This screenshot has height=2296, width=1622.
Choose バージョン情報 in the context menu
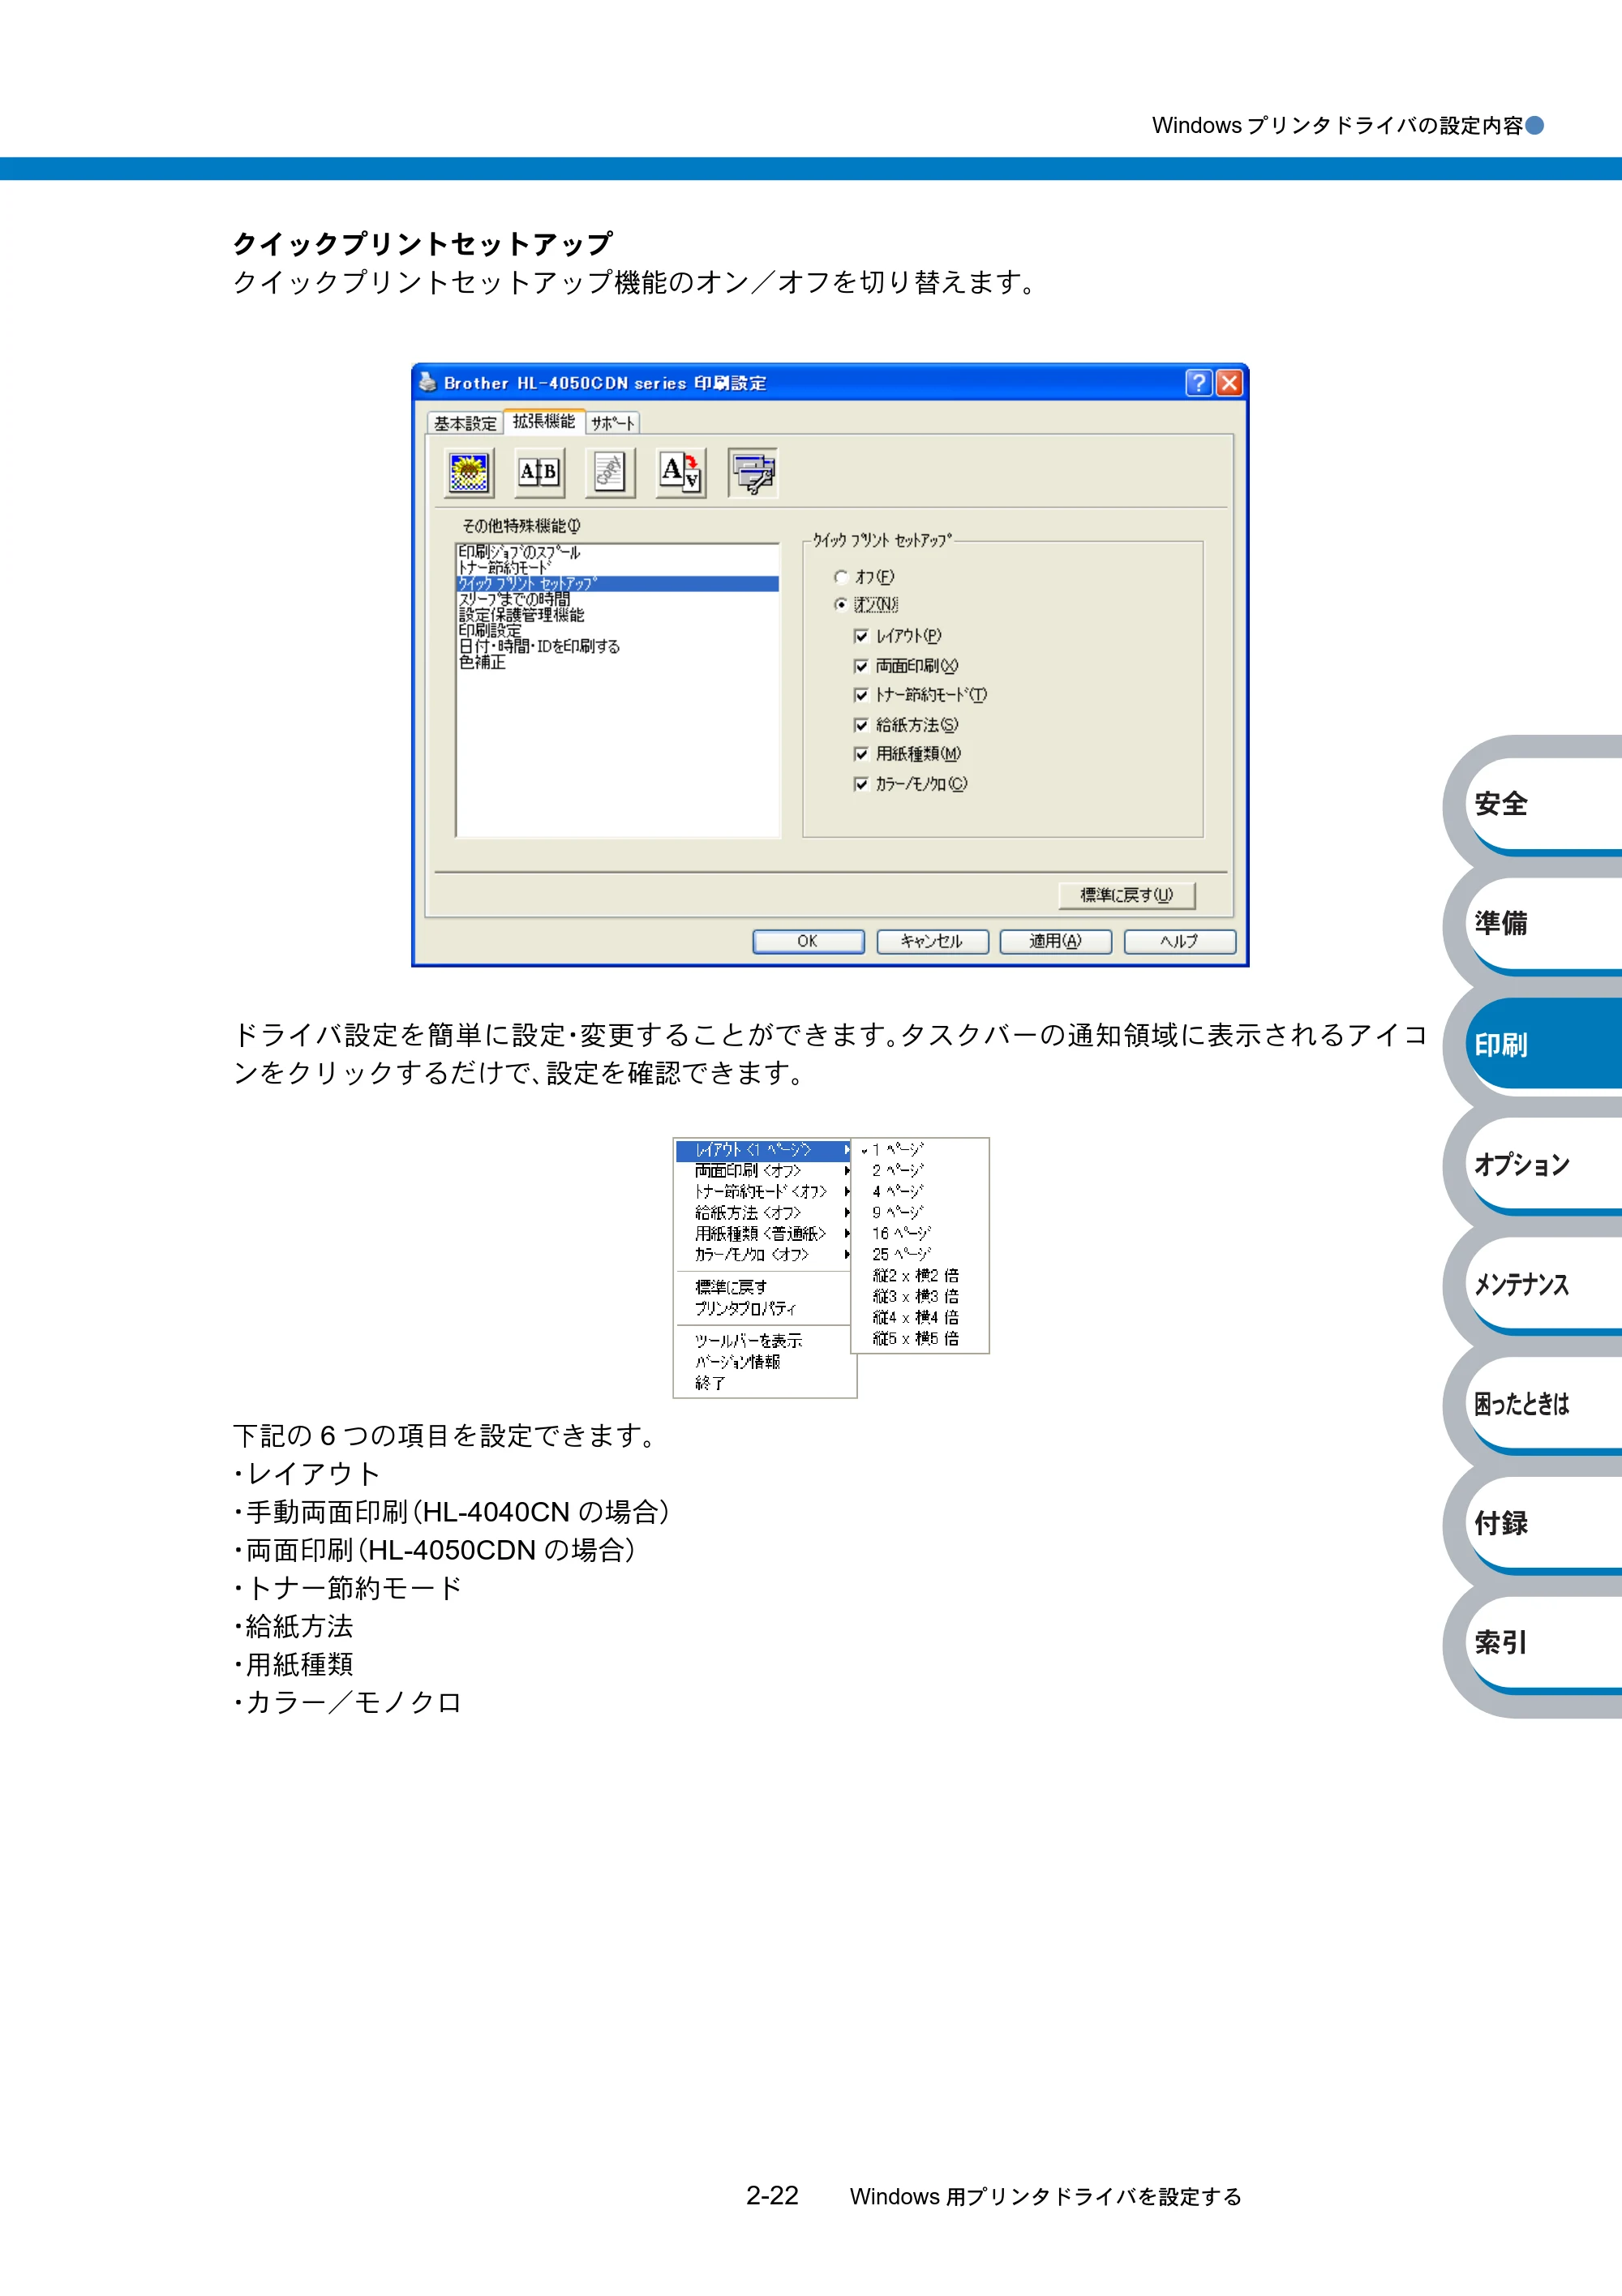764,1362
